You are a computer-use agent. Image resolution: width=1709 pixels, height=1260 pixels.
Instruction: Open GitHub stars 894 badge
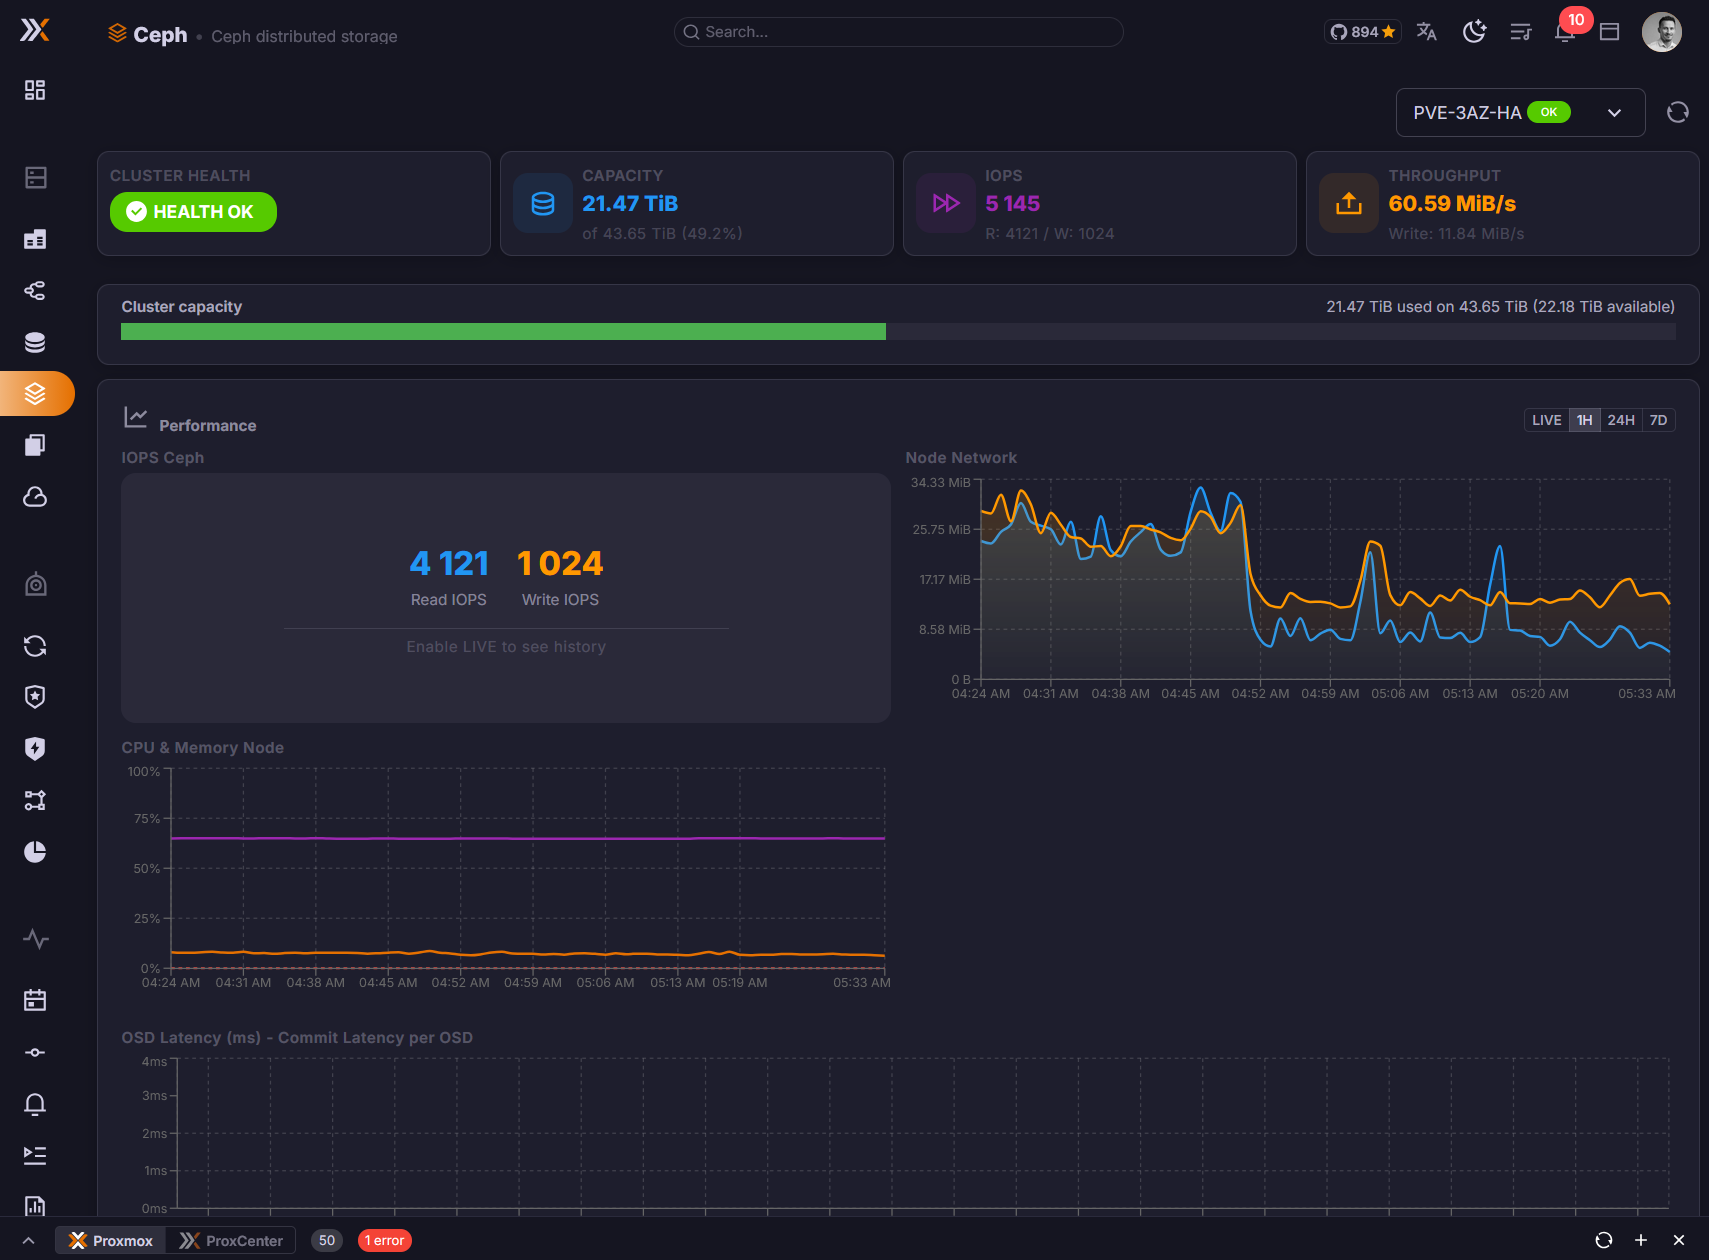pos(1362,32)
